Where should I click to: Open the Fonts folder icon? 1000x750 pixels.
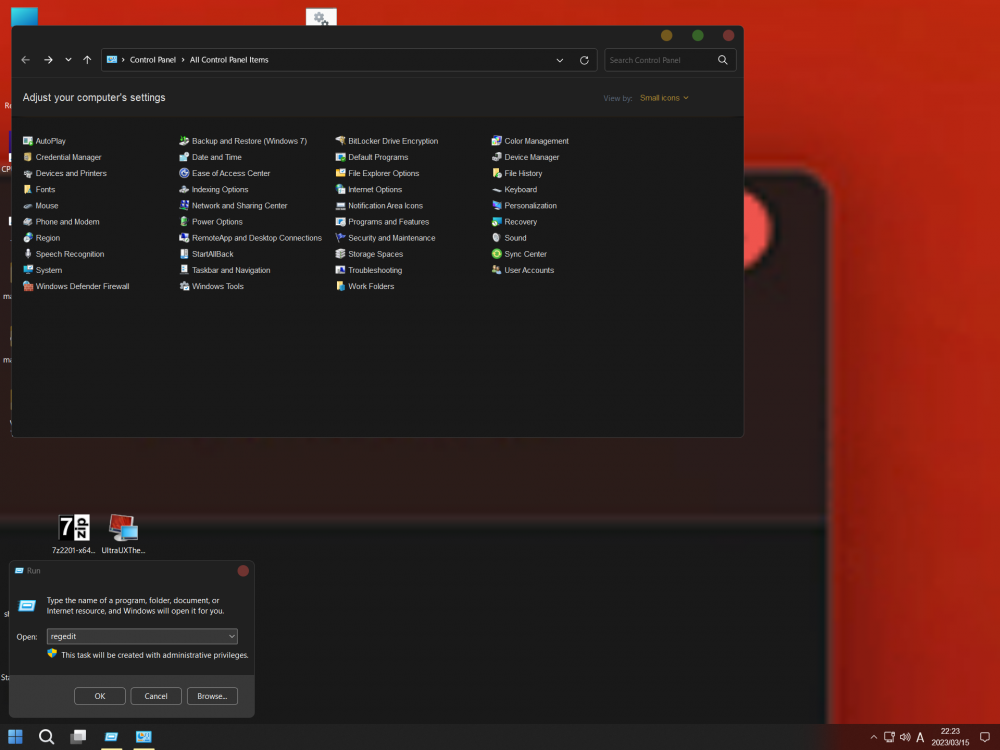click(27, 189)
